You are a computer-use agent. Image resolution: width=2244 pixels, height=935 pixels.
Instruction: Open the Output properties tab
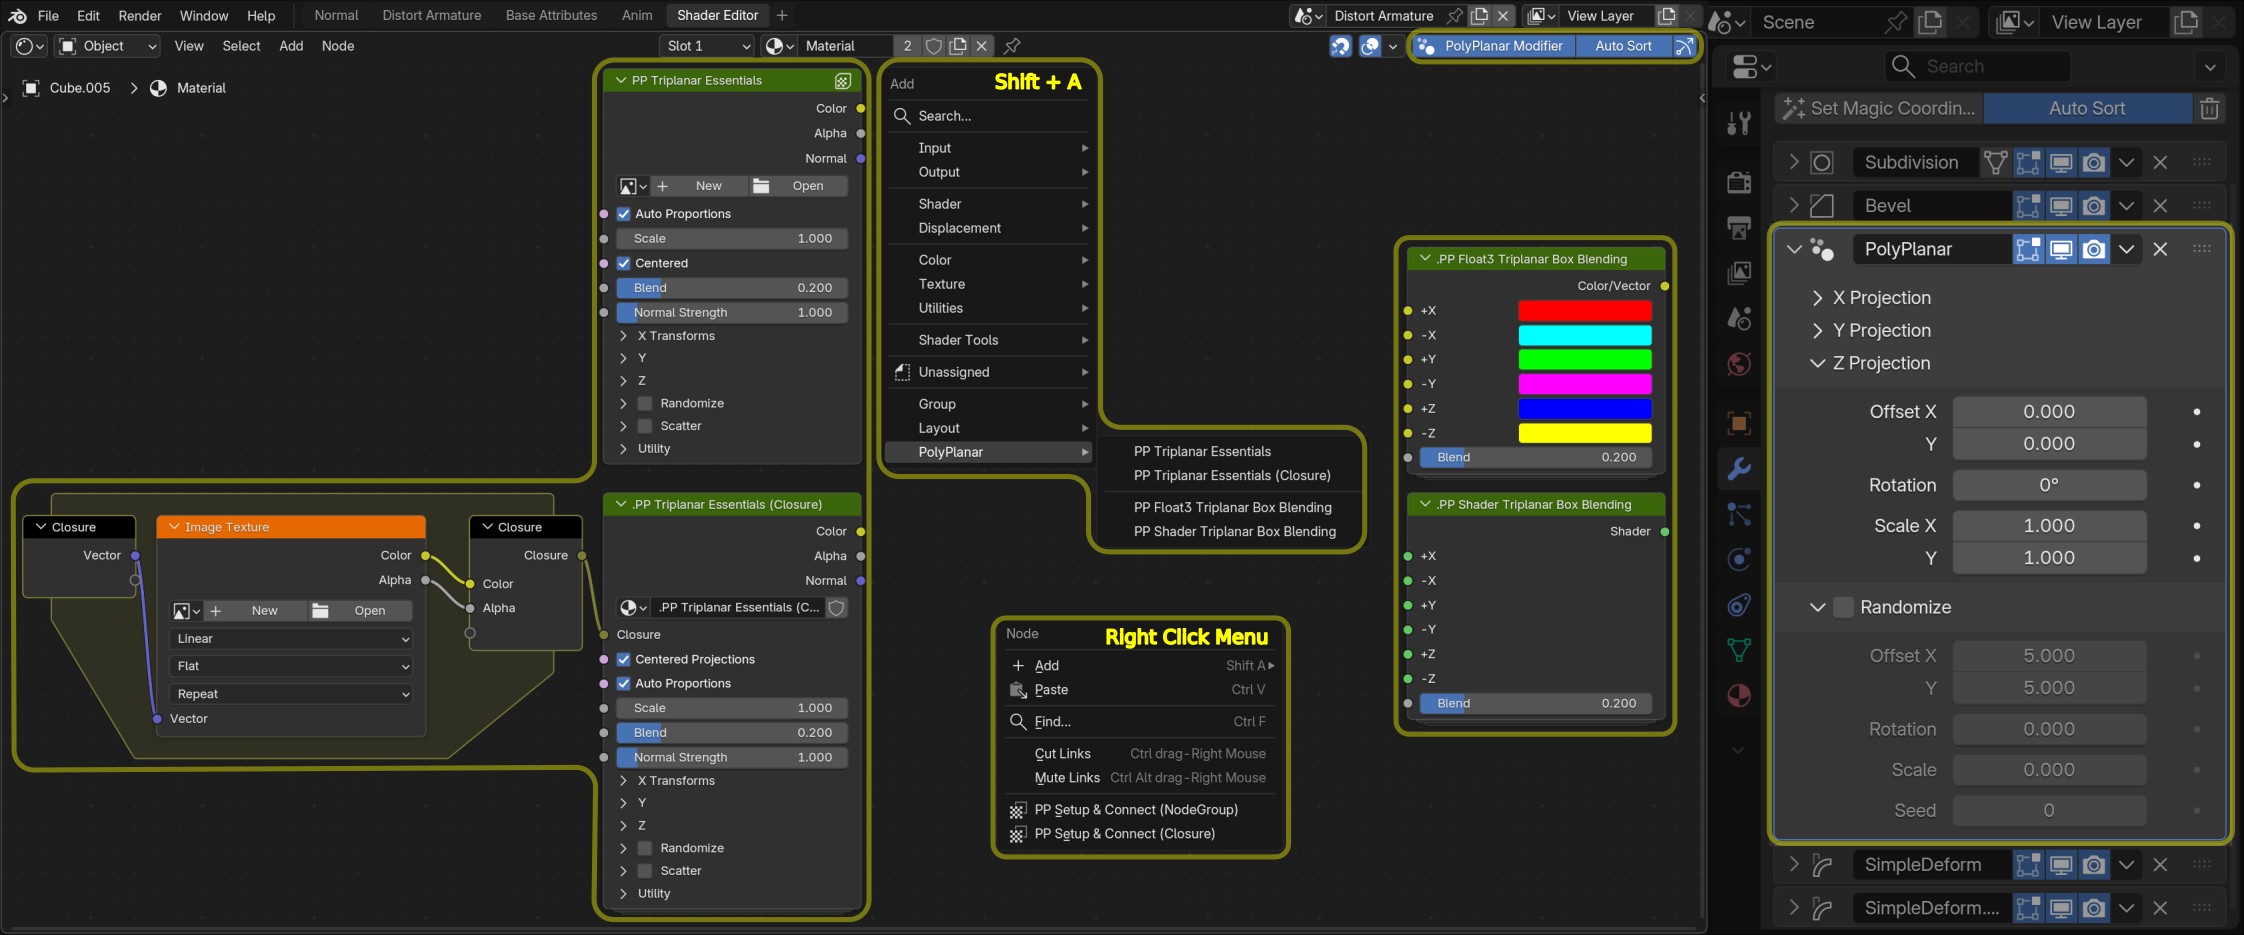point(1739,228)
